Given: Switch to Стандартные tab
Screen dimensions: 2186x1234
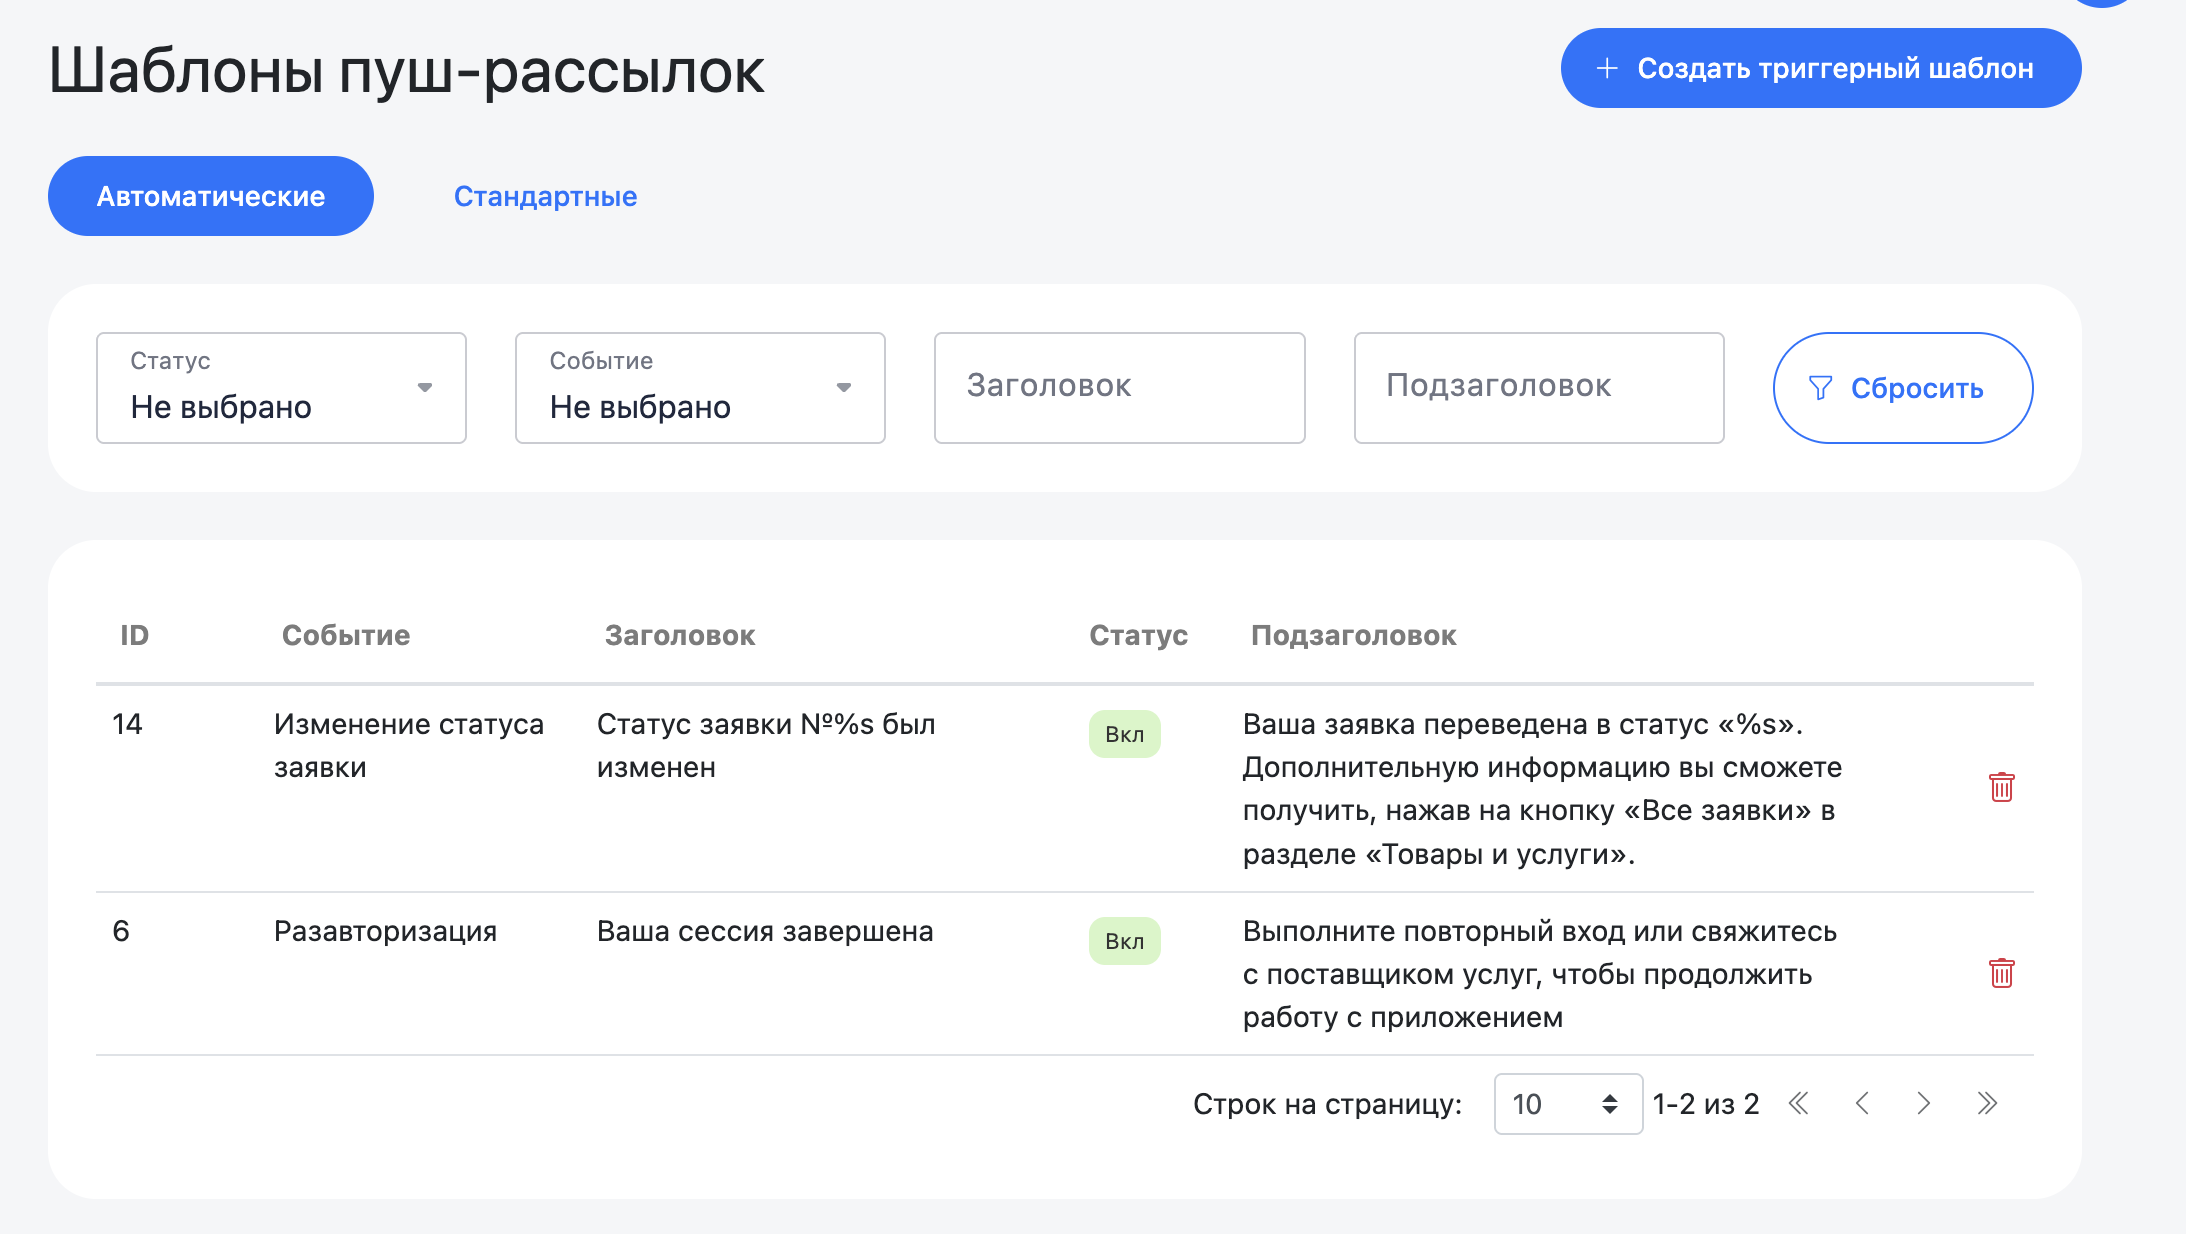Looking at the screenshot, I should coord(545,196).
